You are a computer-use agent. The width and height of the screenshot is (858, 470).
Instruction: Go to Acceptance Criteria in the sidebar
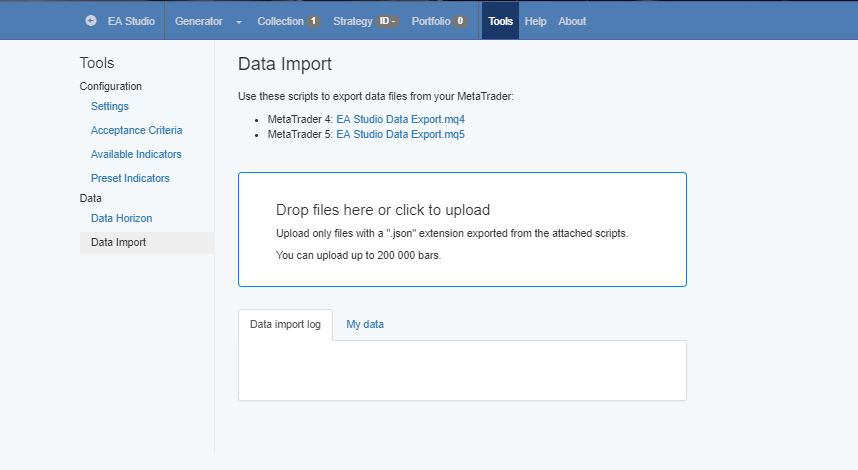click(136, 130)
